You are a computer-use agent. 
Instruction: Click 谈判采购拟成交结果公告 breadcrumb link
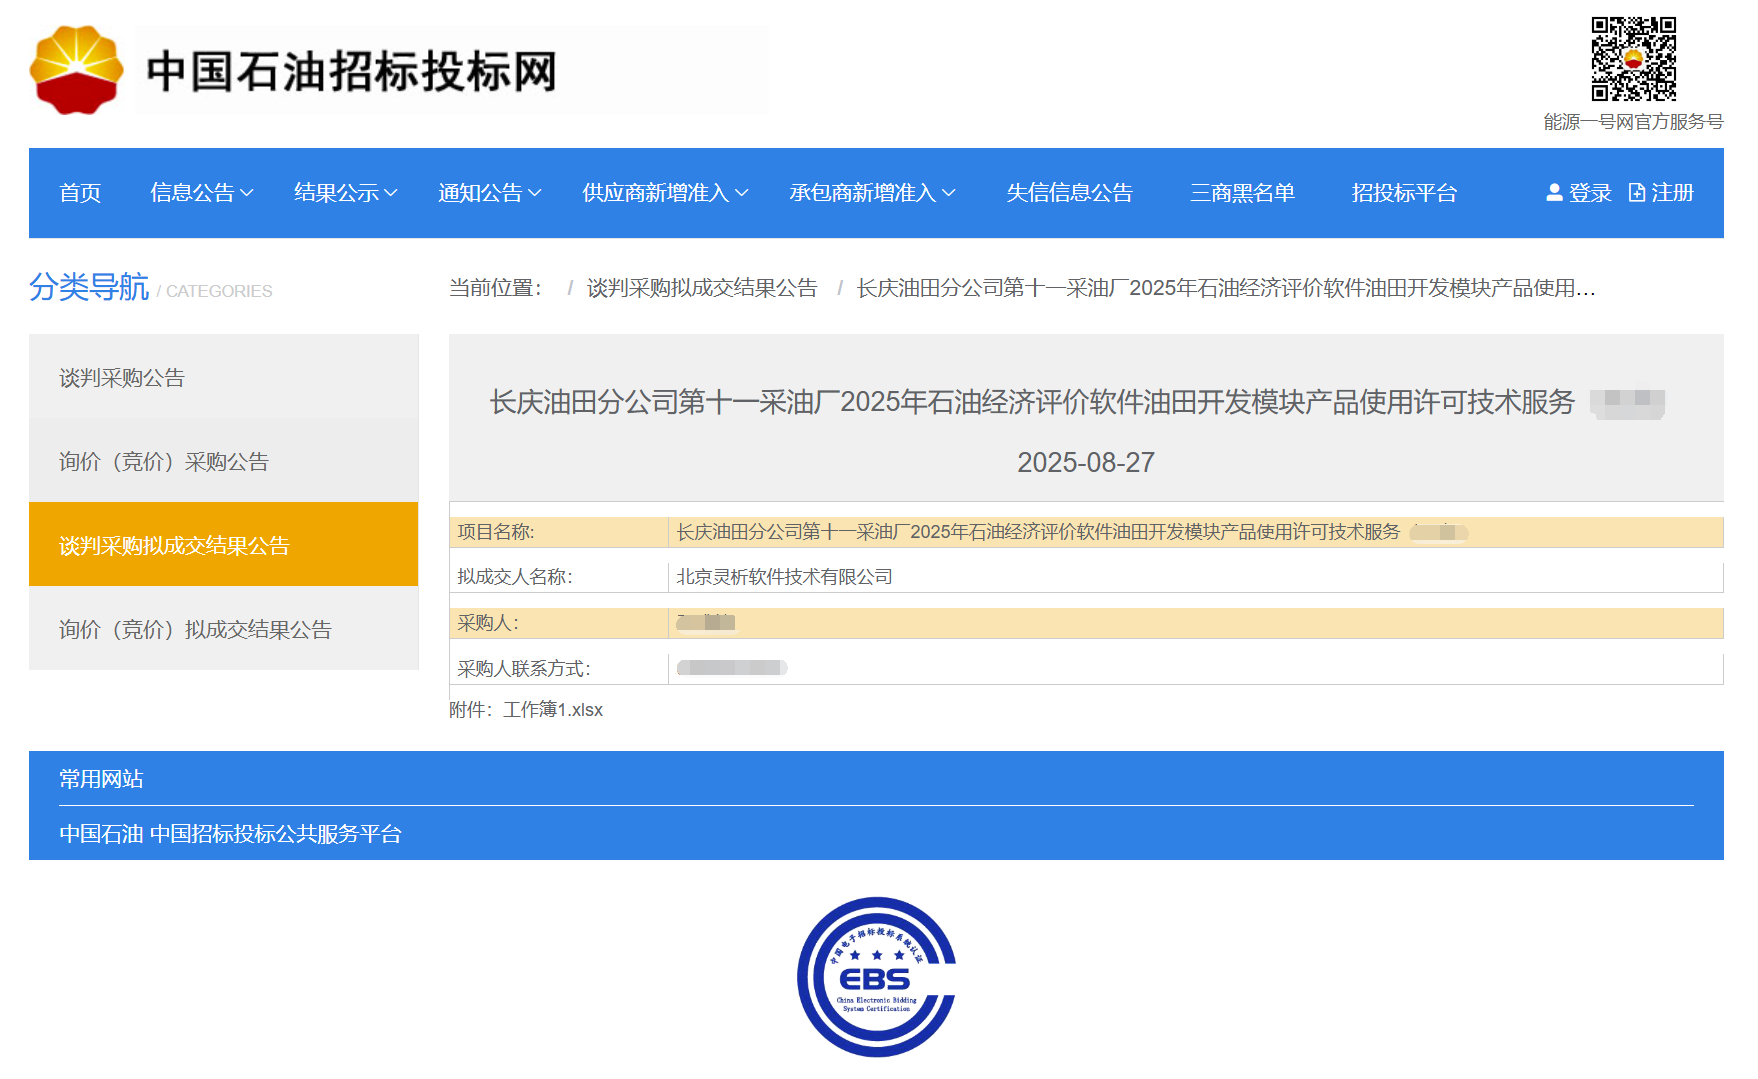(702, 289)
